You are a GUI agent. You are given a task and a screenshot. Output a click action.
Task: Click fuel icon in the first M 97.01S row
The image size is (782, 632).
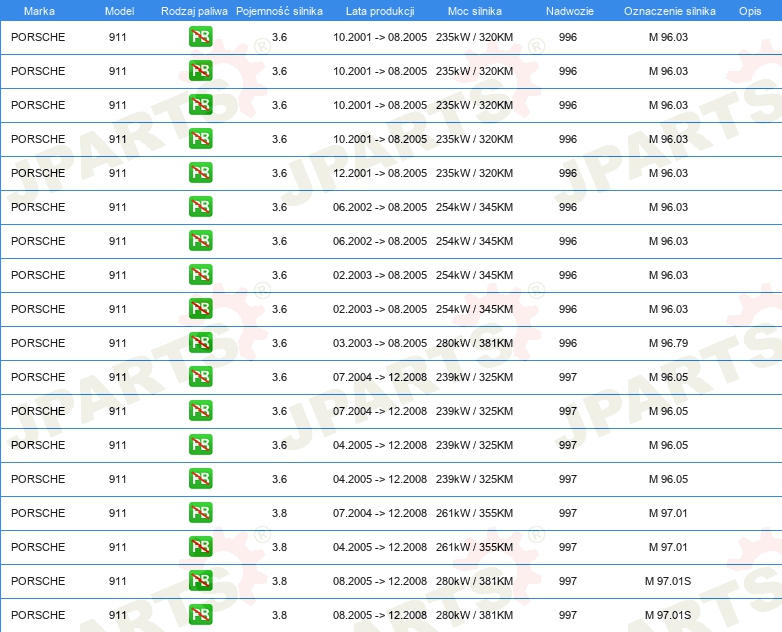point(200,581)
